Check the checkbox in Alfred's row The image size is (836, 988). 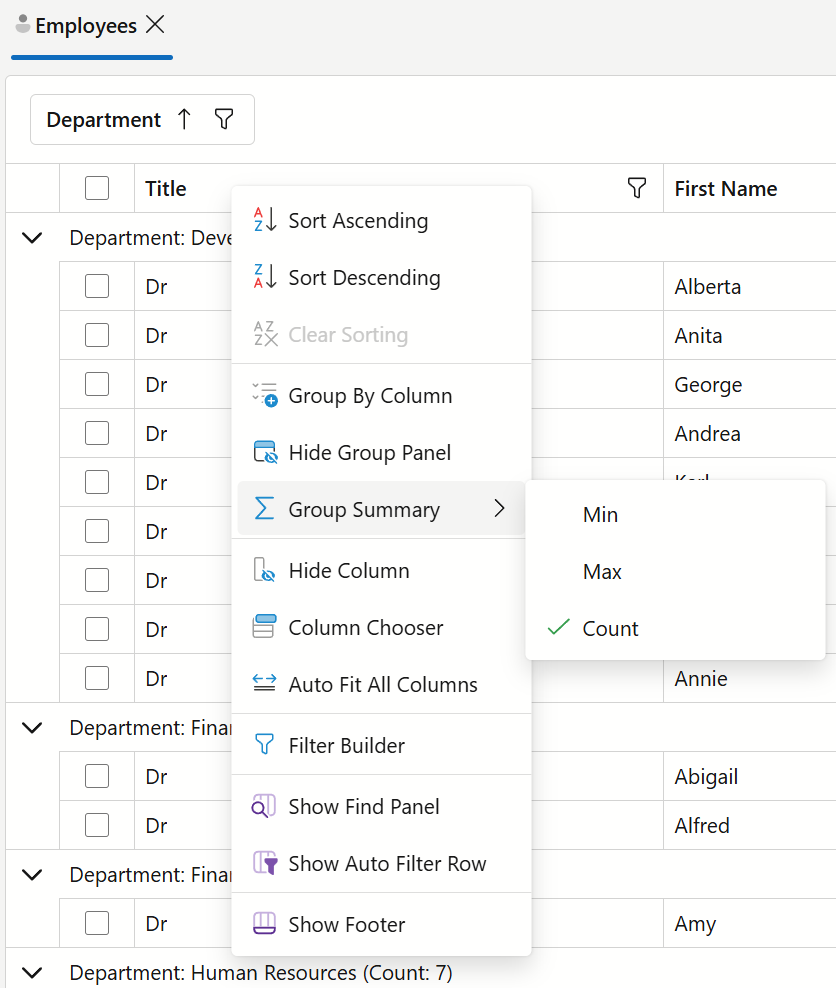tap(97, 825)
